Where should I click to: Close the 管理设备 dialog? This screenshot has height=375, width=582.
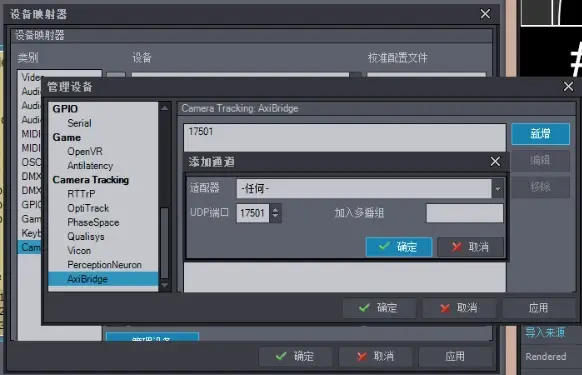tap(568, 87)
